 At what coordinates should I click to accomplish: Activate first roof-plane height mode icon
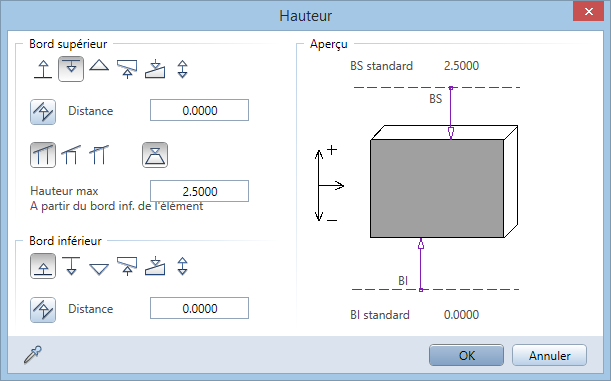coord(43,155)
